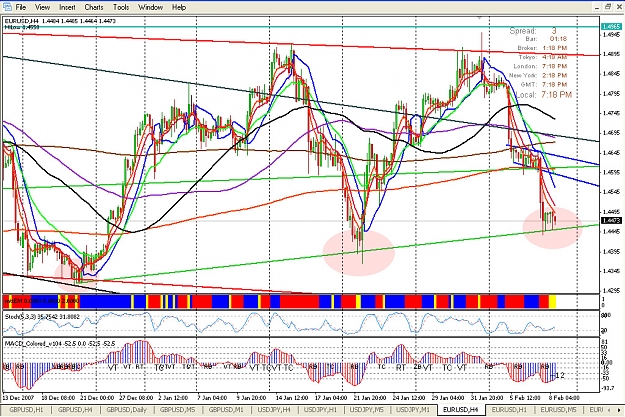
Task: Click the GMT time row
Action: (x=544, y=85)
